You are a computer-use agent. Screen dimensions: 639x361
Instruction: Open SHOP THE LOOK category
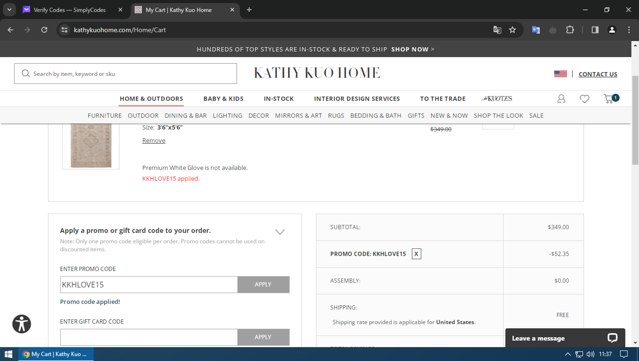pyautogui.click(x=498, y=116)
